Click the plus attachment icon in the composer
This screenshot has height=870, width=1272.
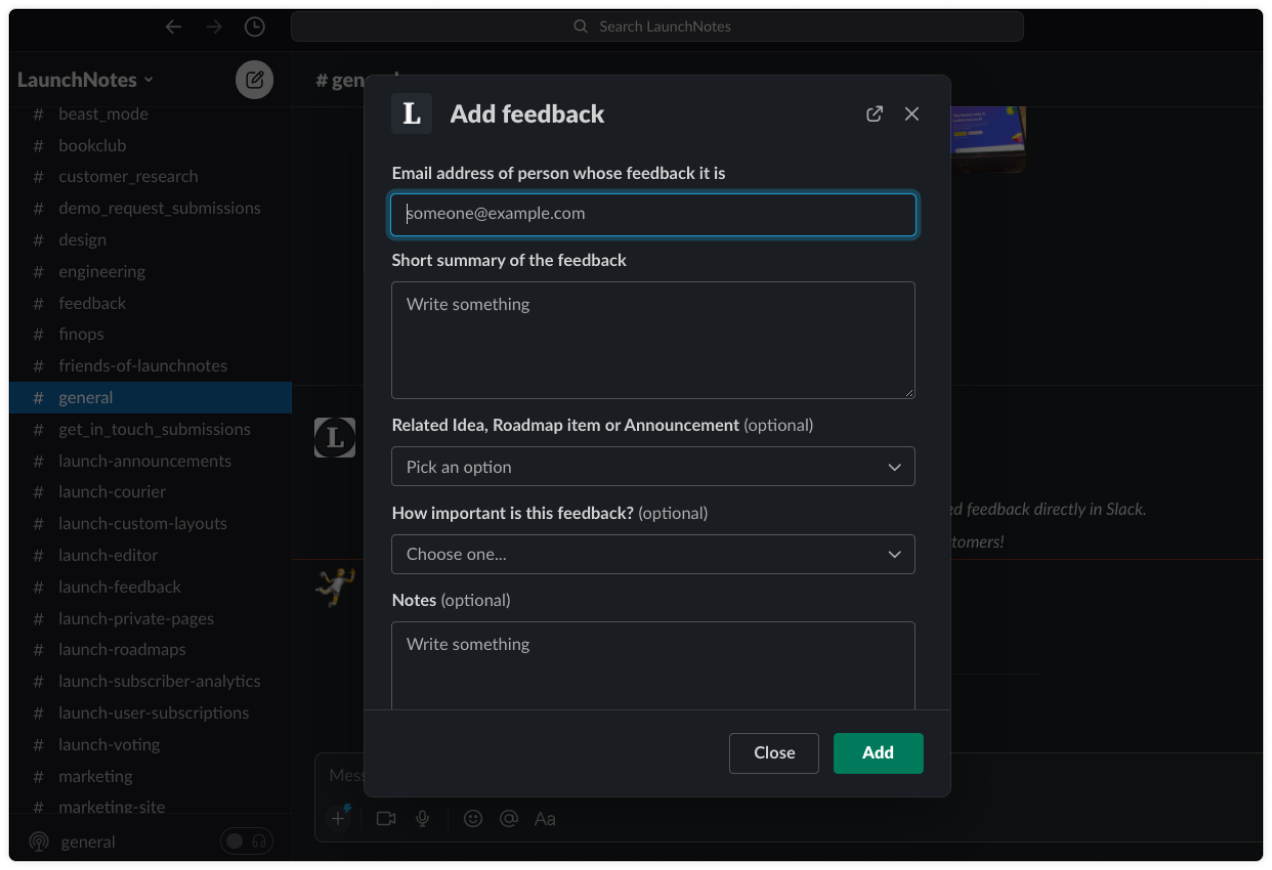(339, 818)
